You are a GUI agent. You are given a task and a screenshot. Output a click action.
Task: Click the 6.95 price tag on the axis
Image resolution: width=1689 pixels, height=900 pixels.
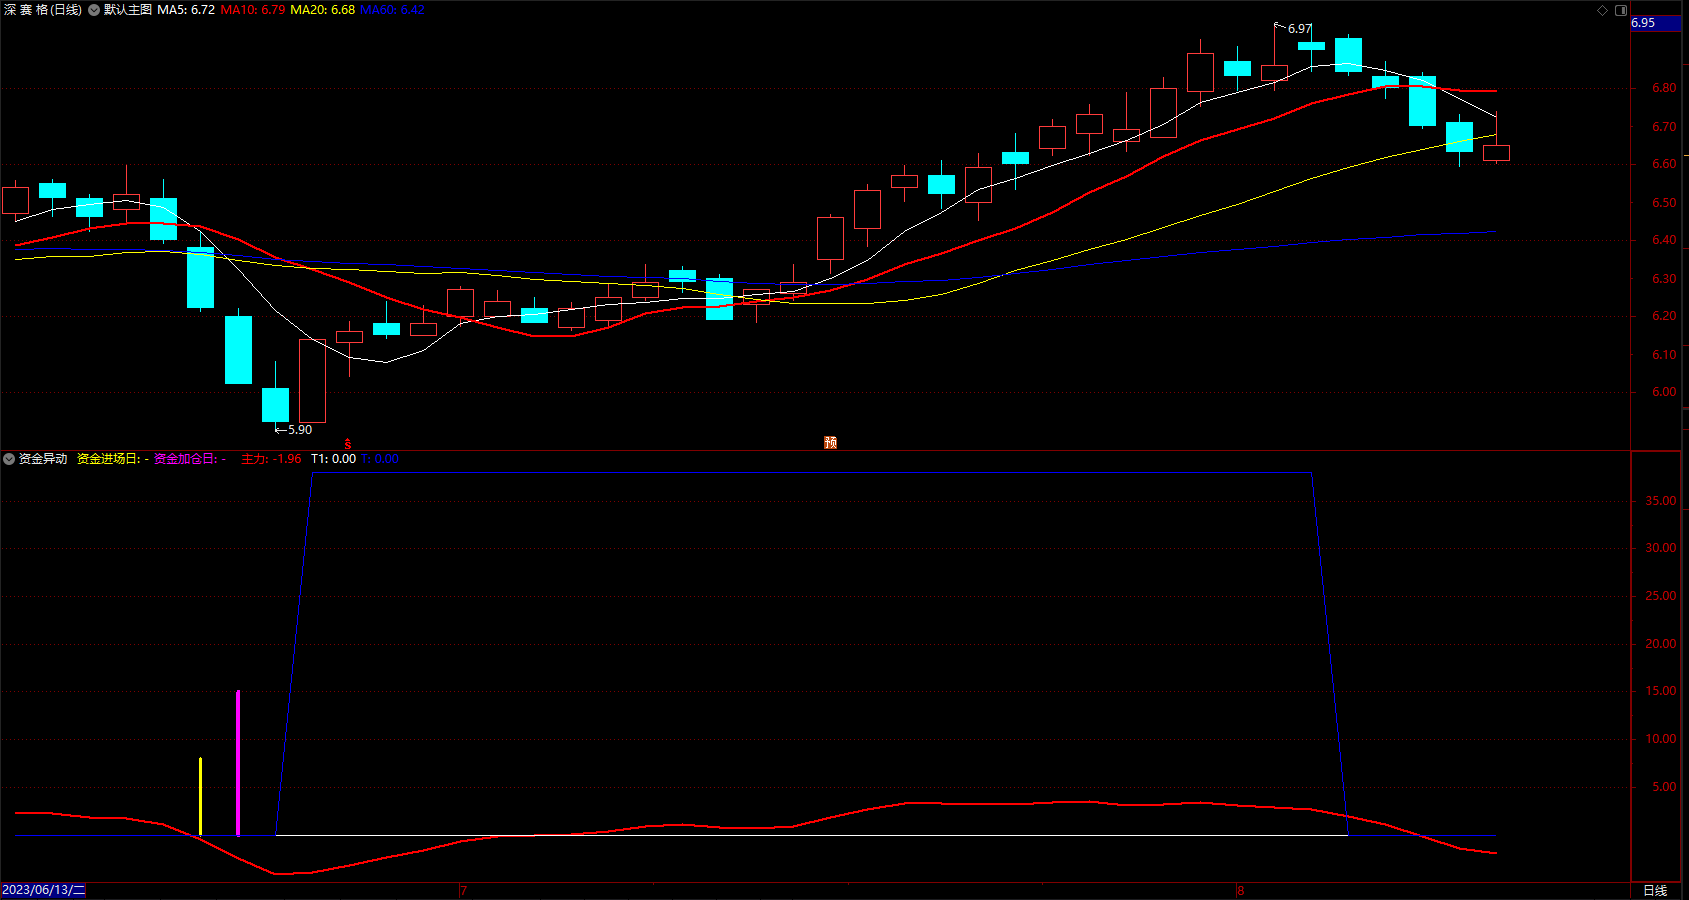point(1655,23)
